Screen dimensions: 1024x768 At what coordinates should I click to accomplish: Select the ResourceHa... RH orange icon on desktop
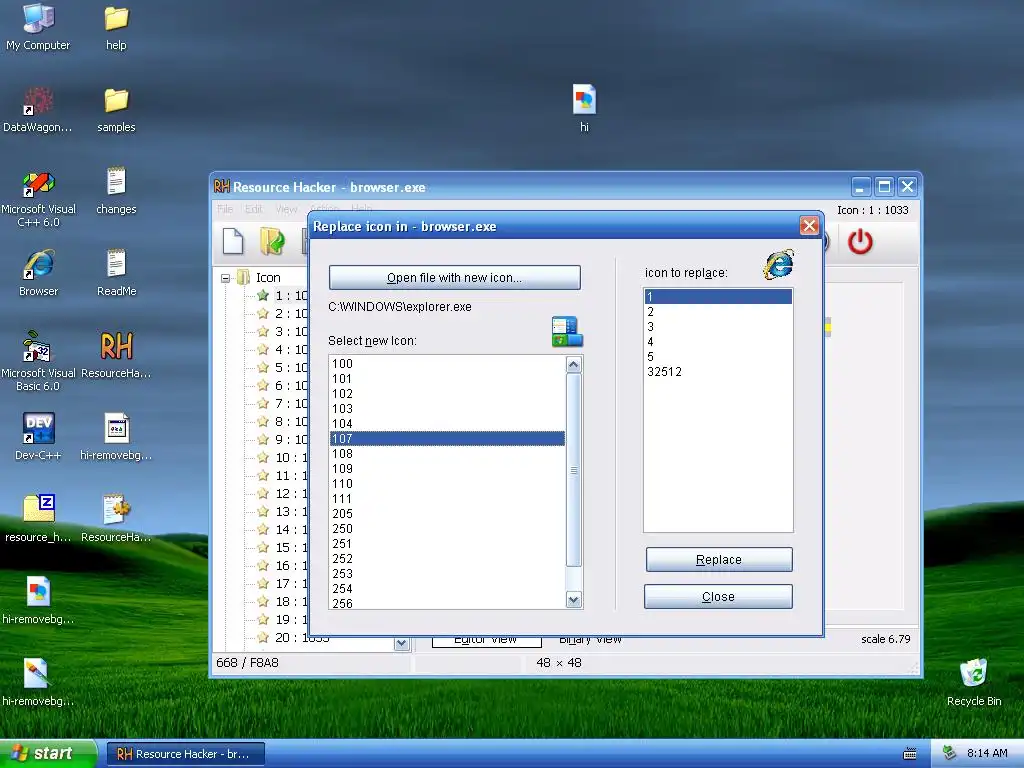116,355
